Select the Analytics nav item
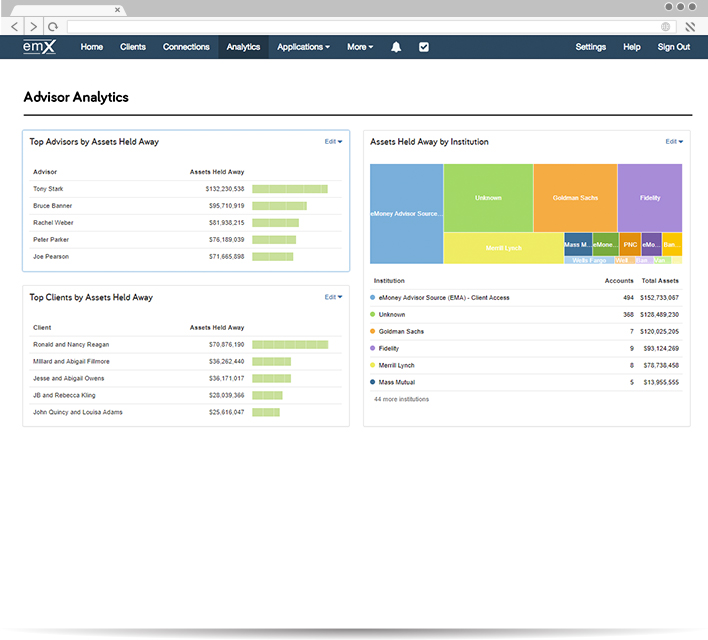The height and width of the screenshot is (640, 708). point(243,47)
